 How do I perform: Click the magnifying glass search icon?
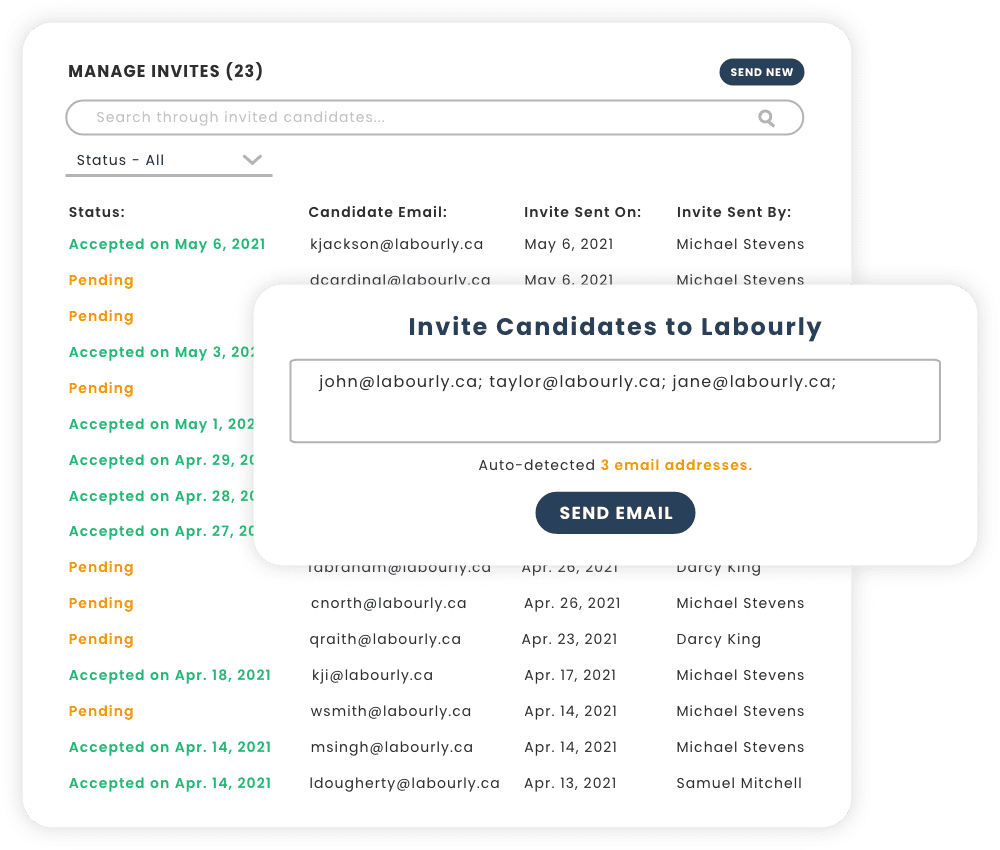(x=766, y=118)
